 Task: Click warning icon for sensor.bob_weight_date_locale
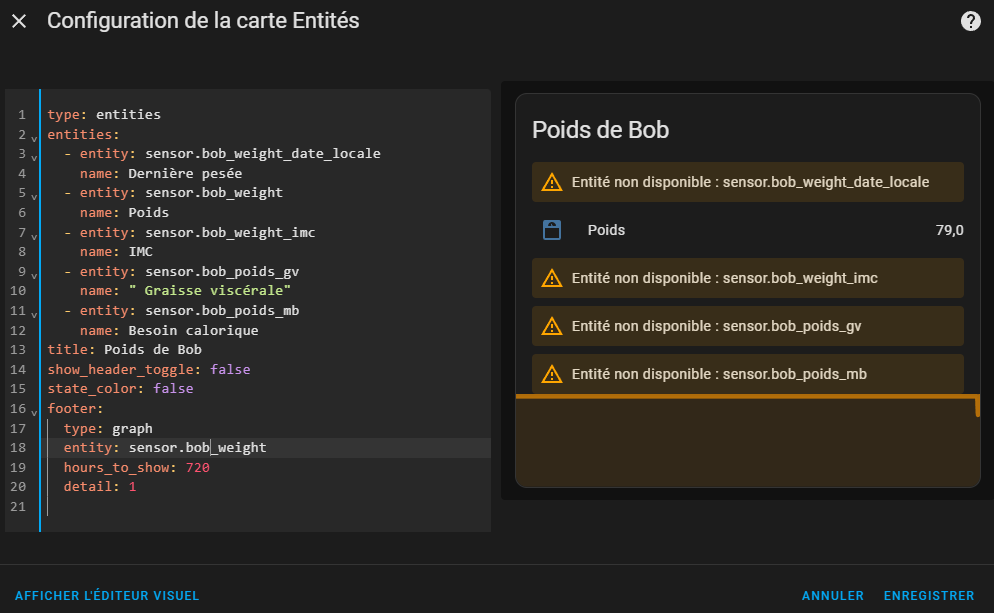(552, 182)
